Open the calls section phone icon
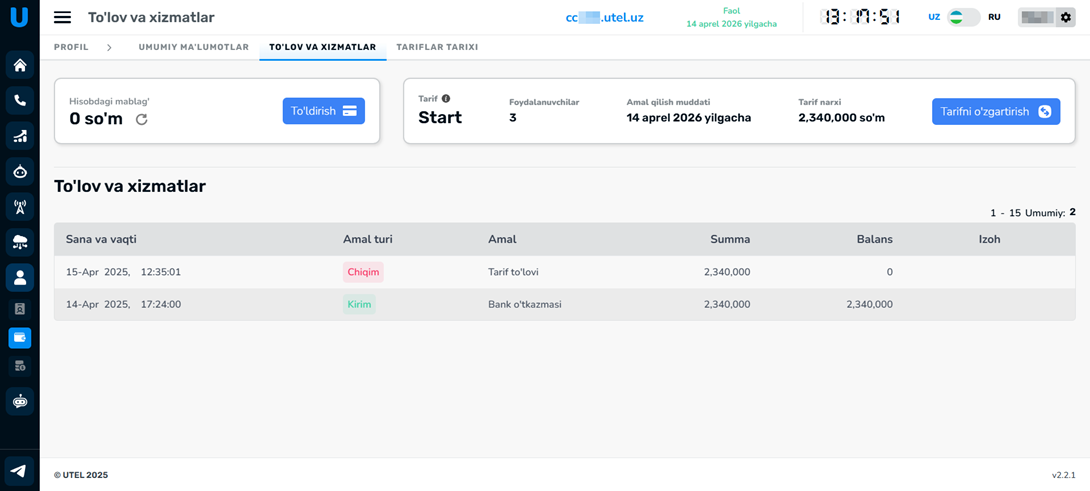Image resolution: width=1090 pixels, height=491 pixels. point(19,101)
